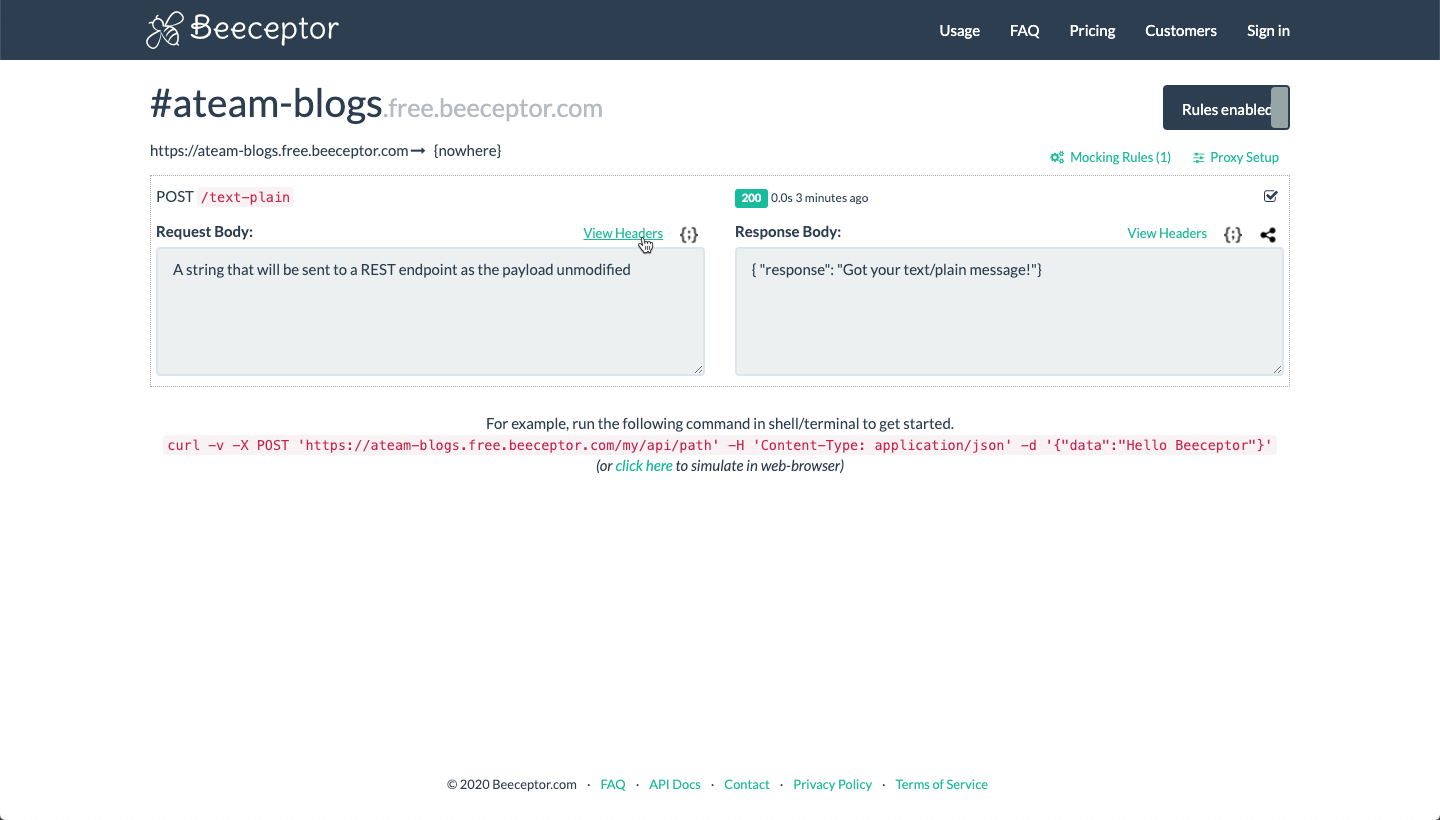Tick the checkbox on the POST request row

click(1271, 196)
